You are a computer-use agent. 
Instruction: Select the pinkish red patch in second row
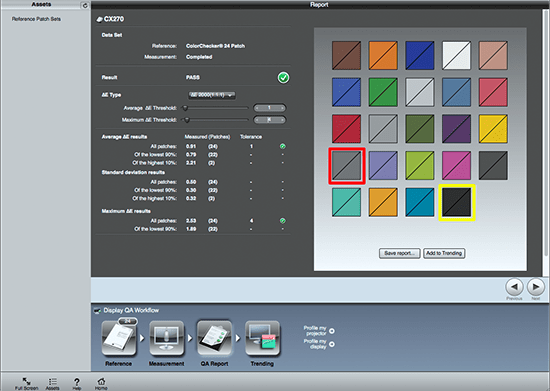(x=493, y=92)
